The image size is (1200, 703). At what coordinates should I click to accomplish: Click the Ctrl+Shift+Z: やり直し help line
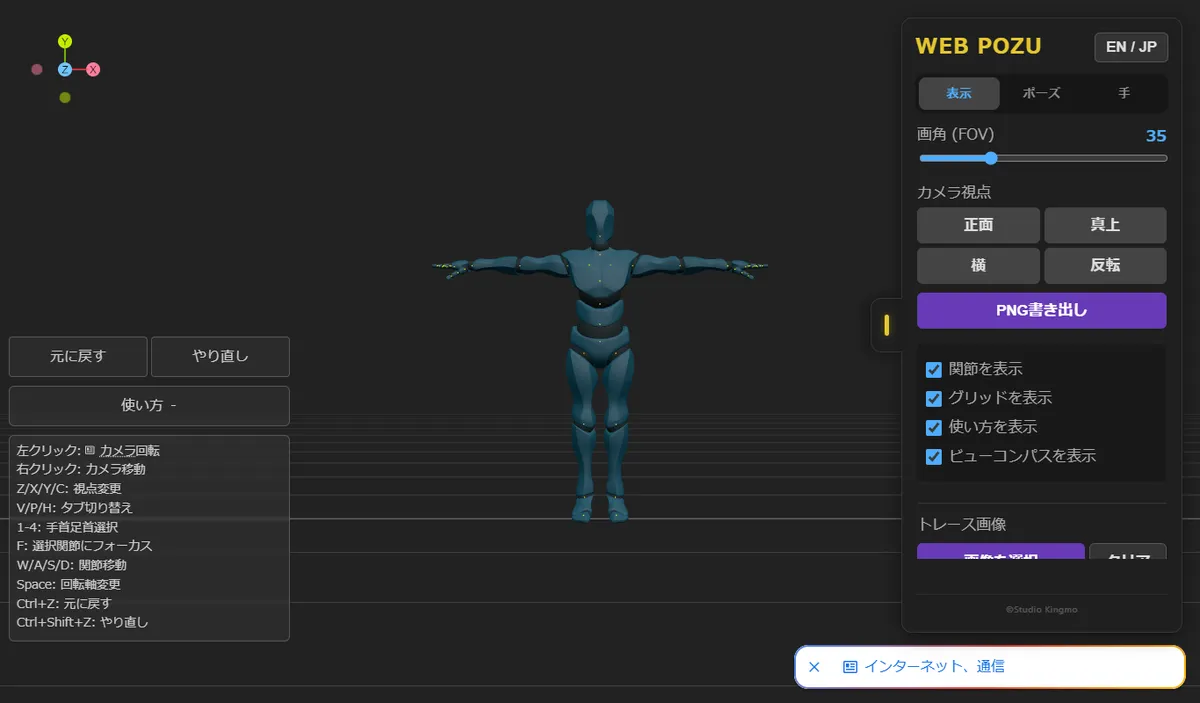[x=82, y=622]
